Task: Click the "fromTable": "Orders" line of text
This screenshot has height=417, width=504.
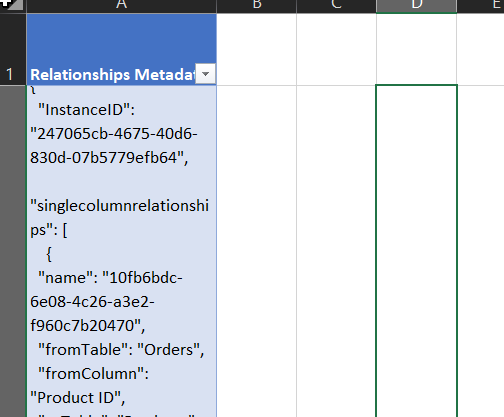Action: pyautogui.click(x=121, y=350)
